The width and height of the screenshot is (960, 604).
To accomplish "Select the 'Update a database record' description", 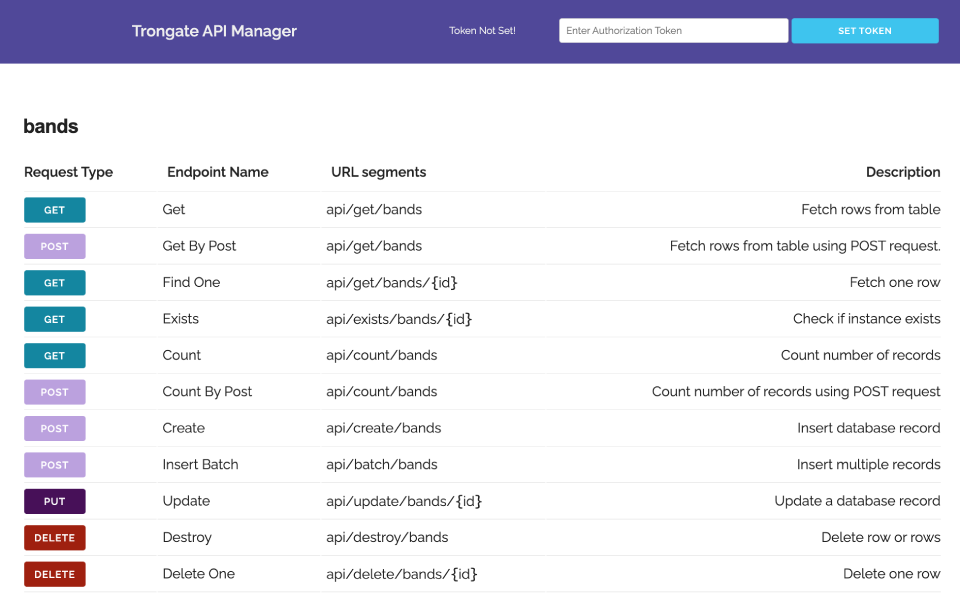I will [857, 501].
